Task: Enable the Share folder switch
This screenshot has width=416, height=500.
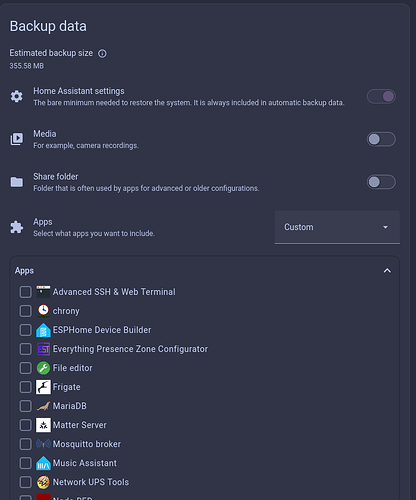Action: coord(381,182)
